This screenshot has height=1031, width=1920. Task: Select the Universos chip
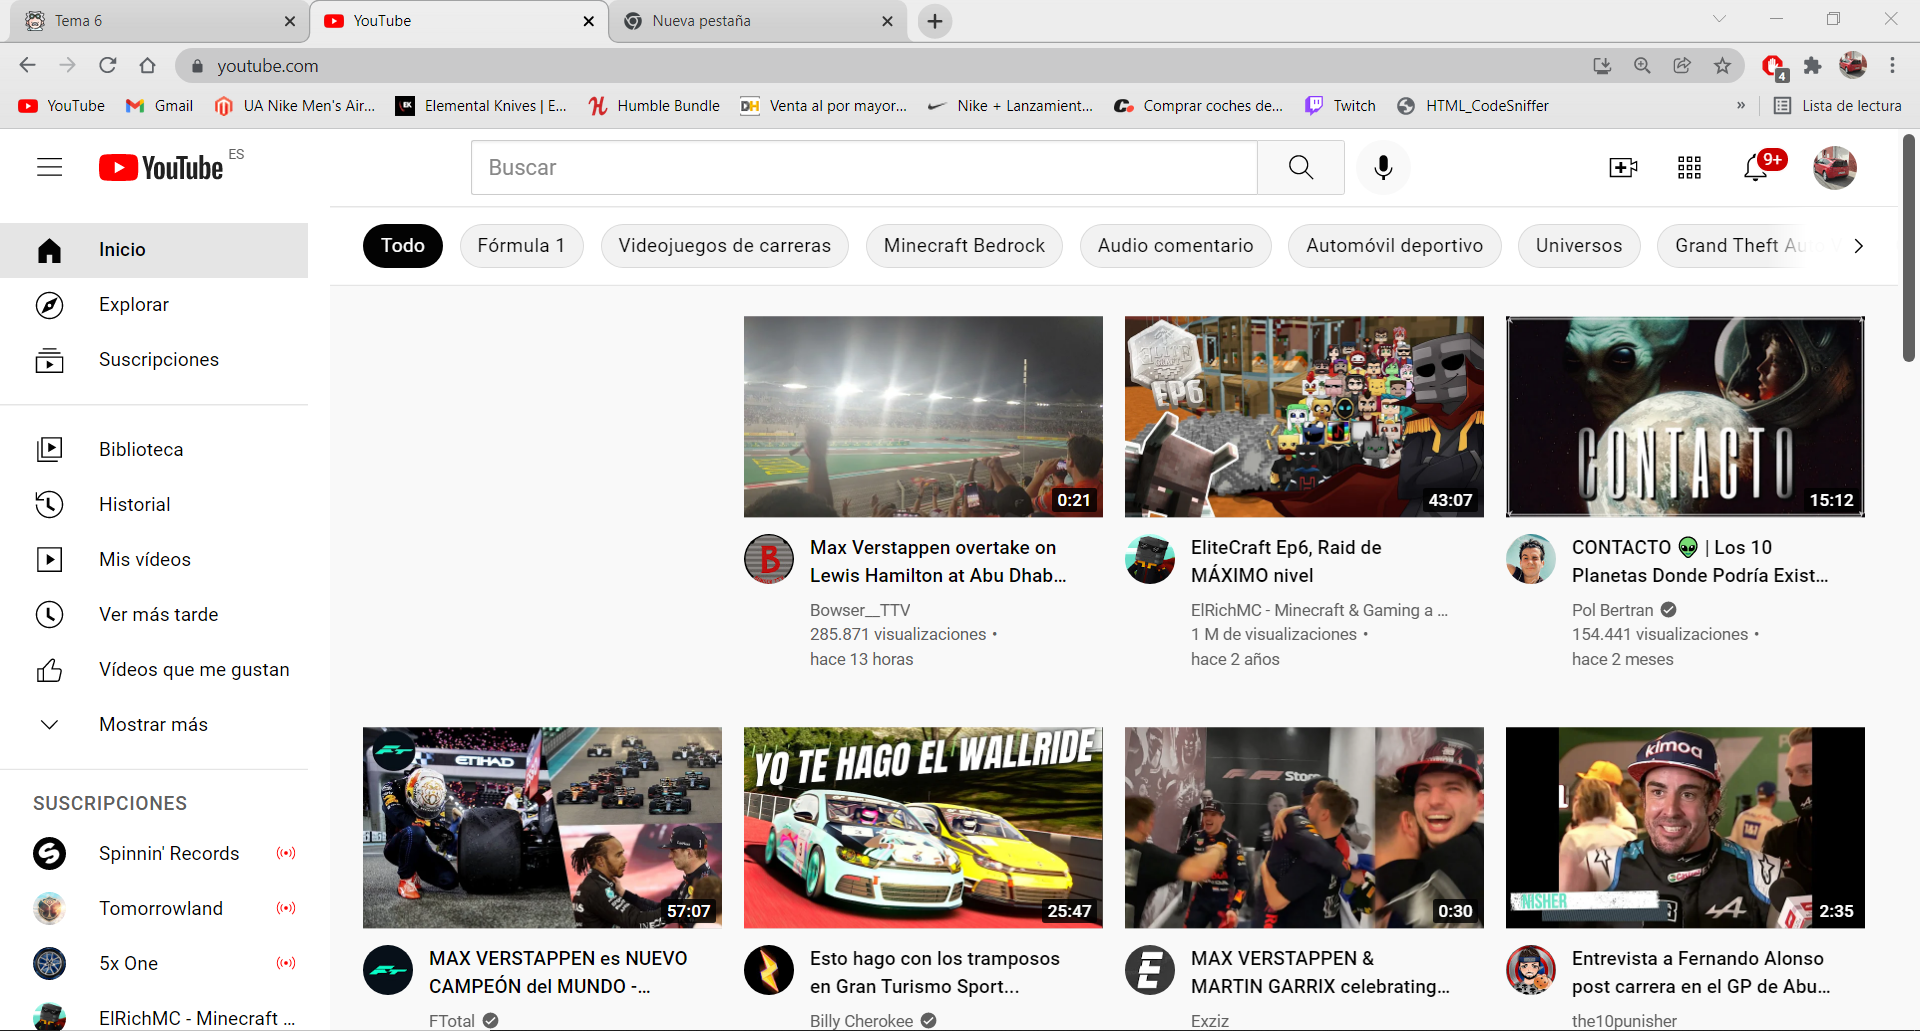(1579, 246)
